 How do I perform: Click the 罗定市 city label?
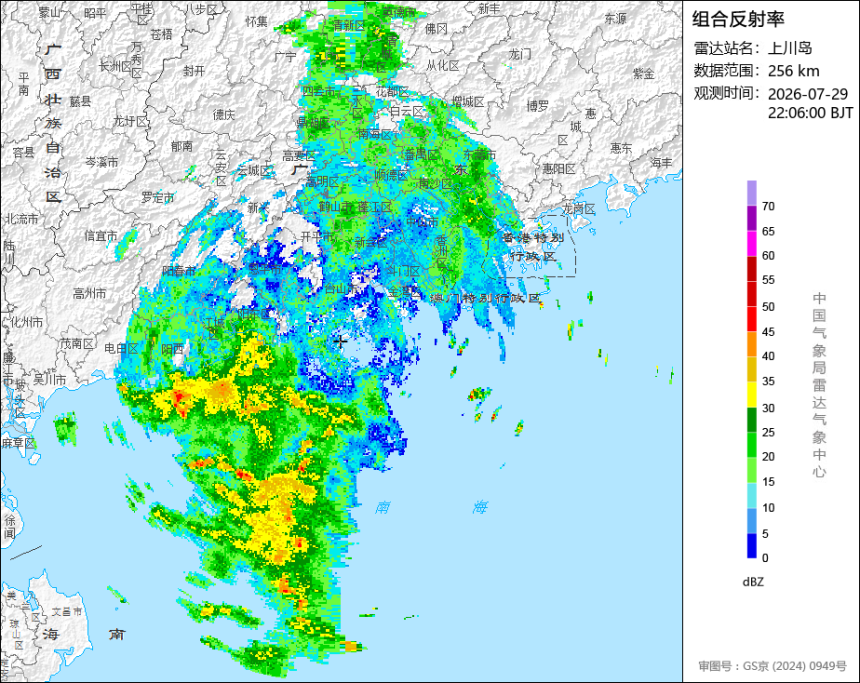(157, 197)
